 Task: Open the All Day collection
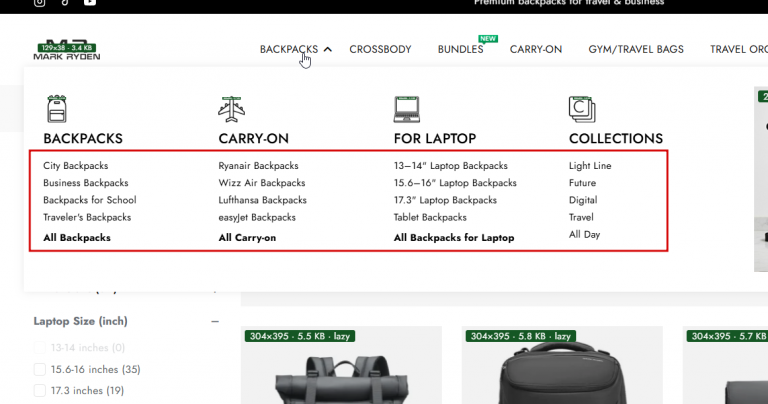click(584, 235)
